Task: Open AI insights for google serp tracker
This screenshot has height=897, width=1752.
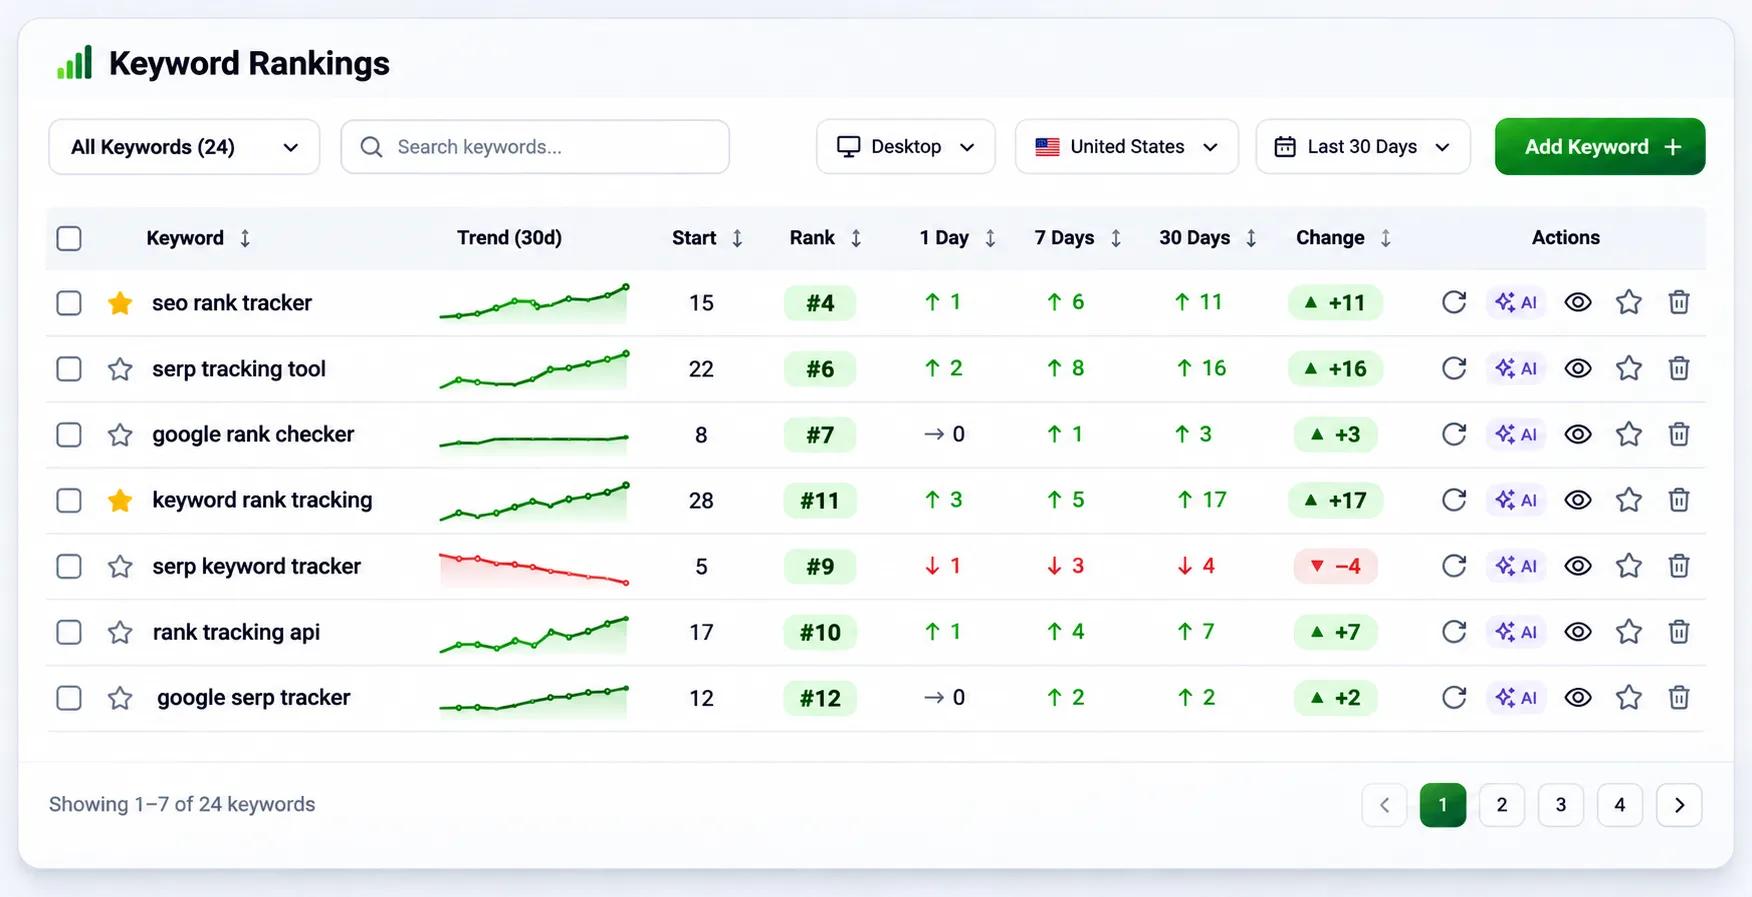Action: click(x=1516, y=697)
